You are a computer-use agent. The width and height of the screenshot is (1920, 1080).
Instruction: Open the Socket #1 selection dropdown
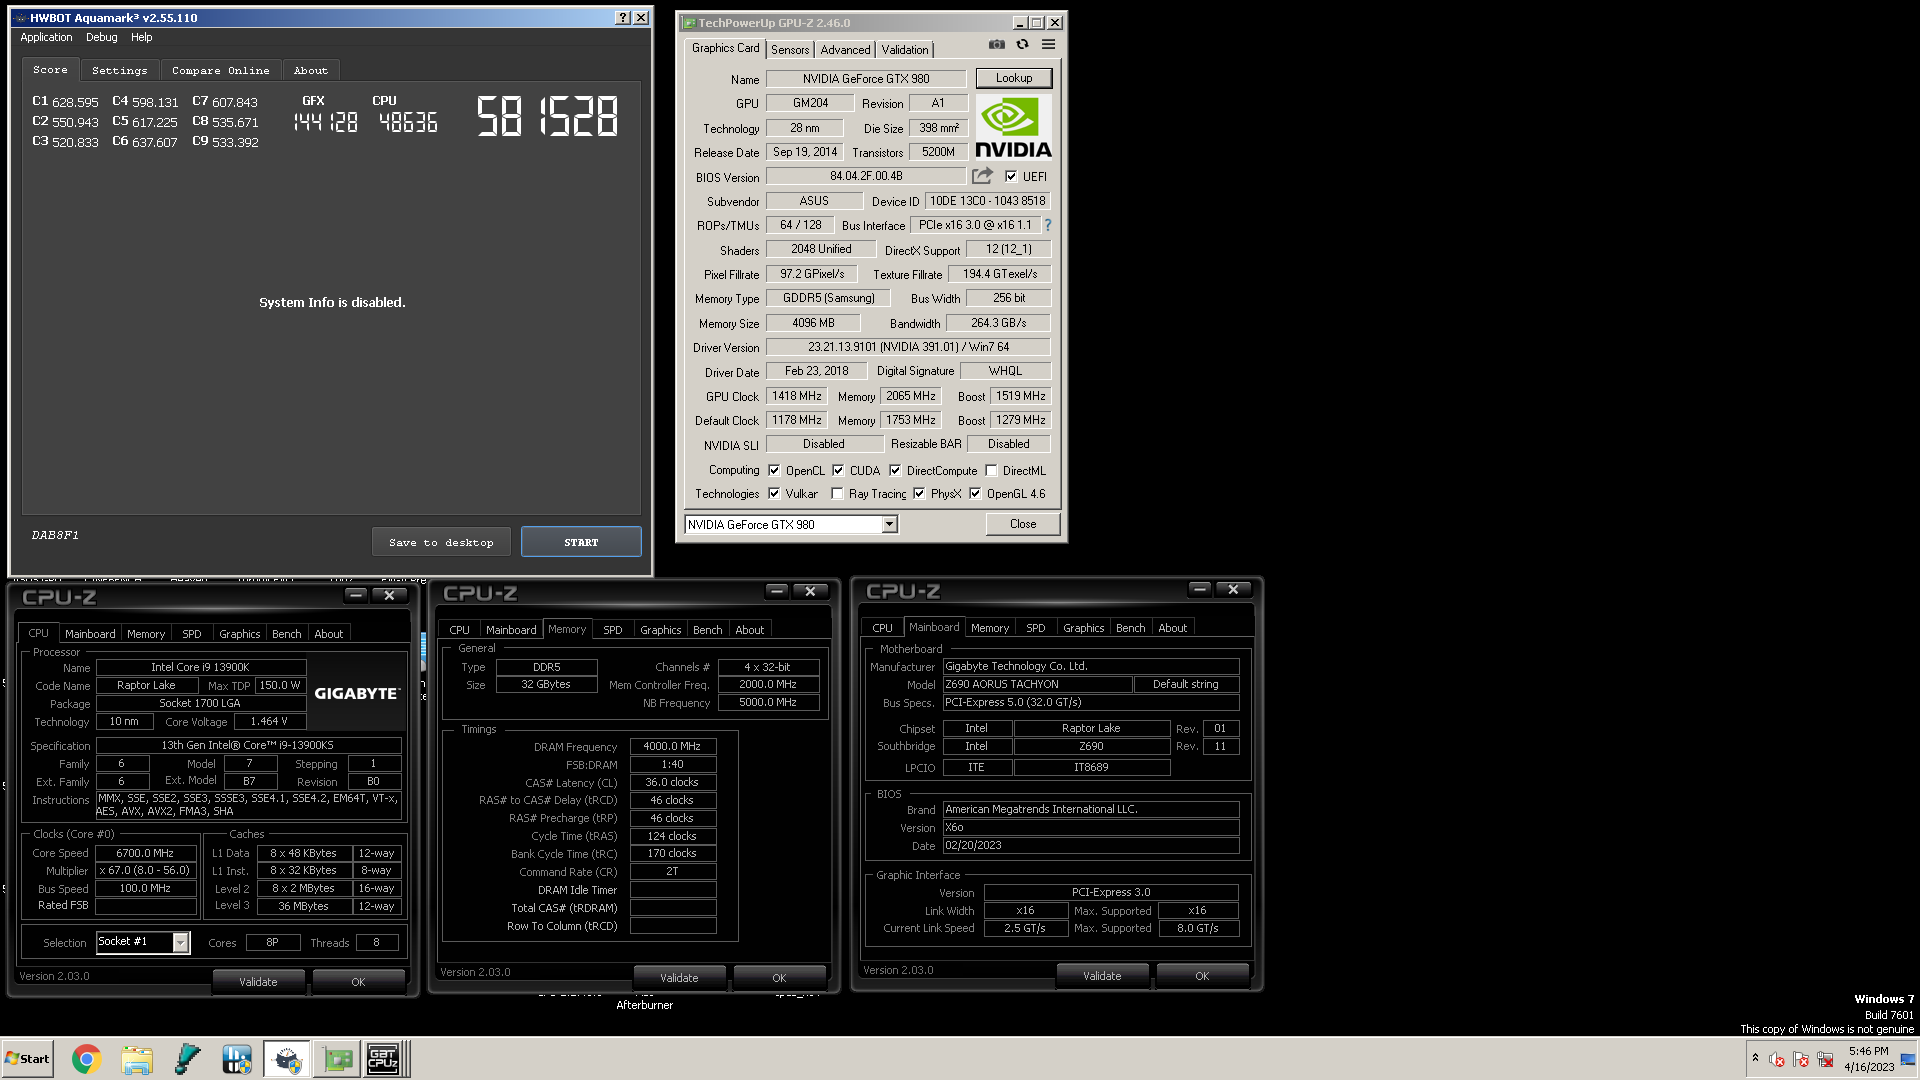[180, 943]
